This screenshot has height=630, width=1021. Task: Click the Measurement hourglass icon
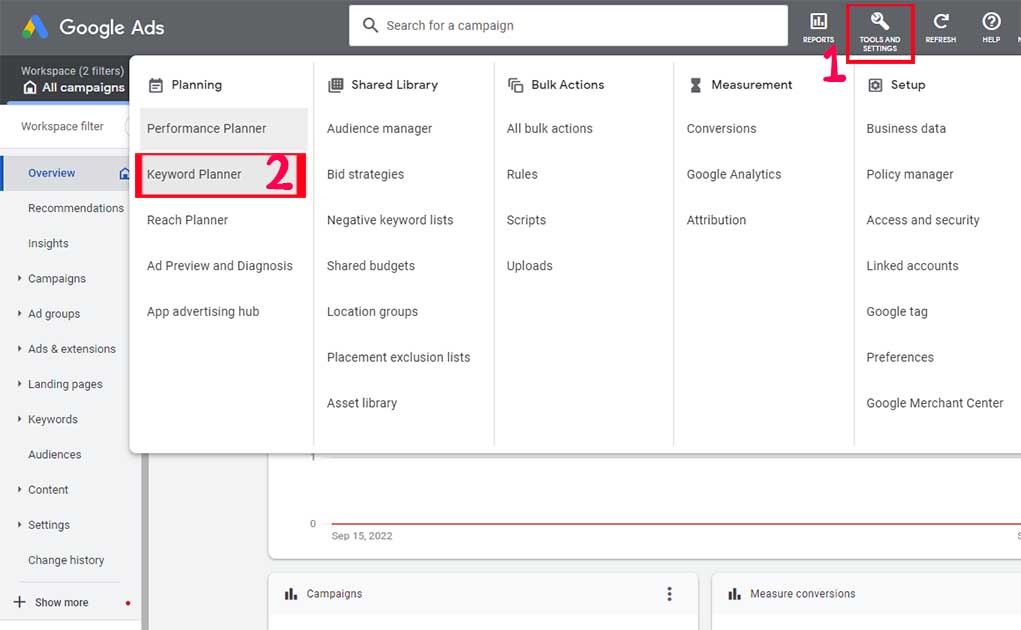[695, 85]
